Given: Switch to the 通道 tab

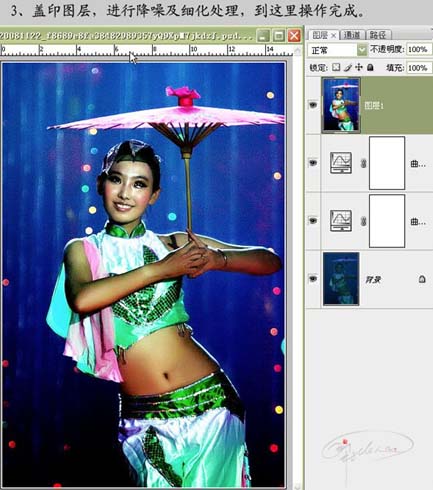Looking at the screenshot, I should pyautogui.click(x=352, y=35).
